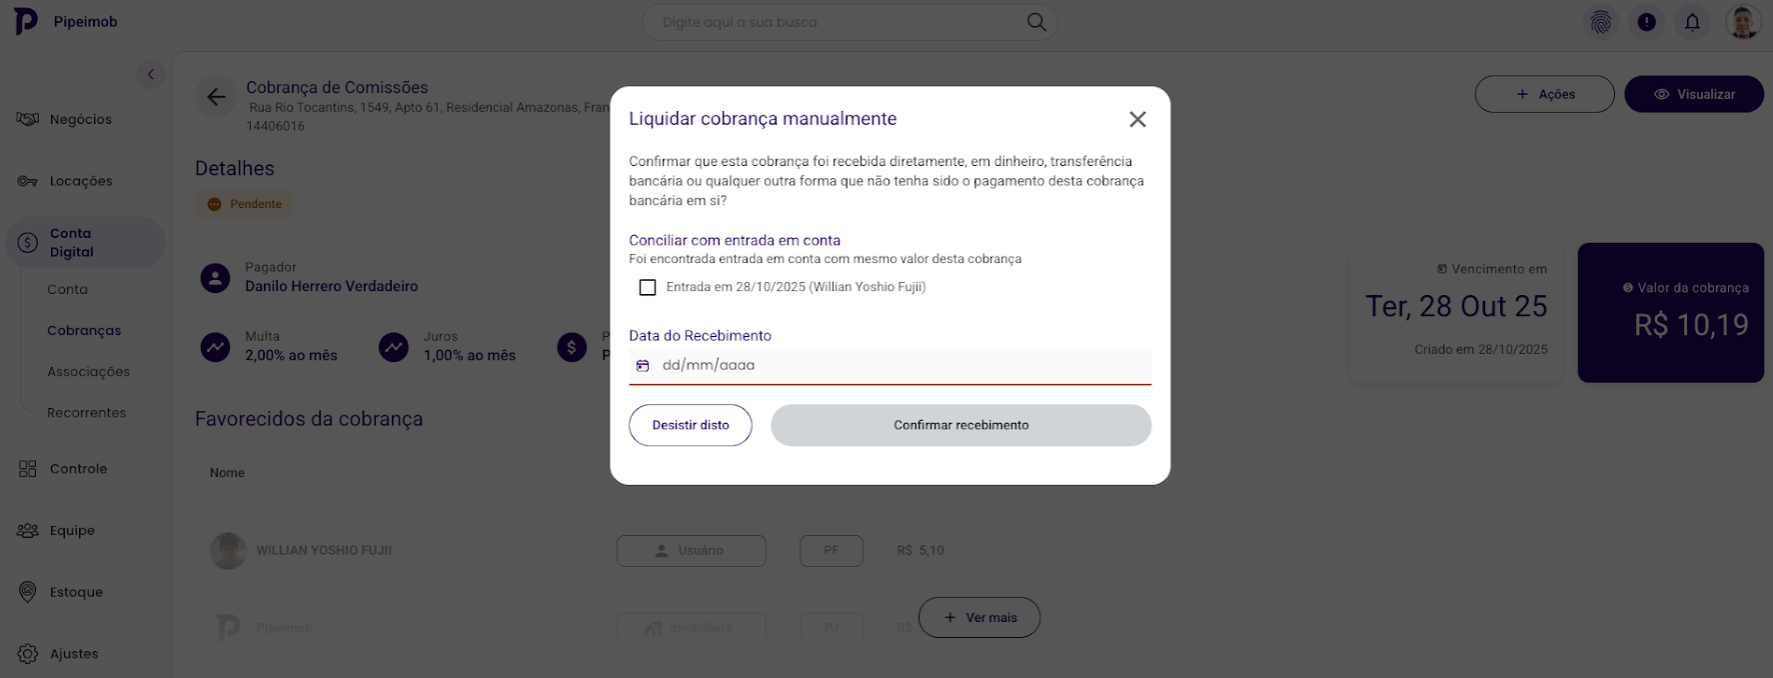Check the Entrada em 28/10/2025 checkbox
Image resolution: width=1773 pixels, height=678 pixels.
648,288
